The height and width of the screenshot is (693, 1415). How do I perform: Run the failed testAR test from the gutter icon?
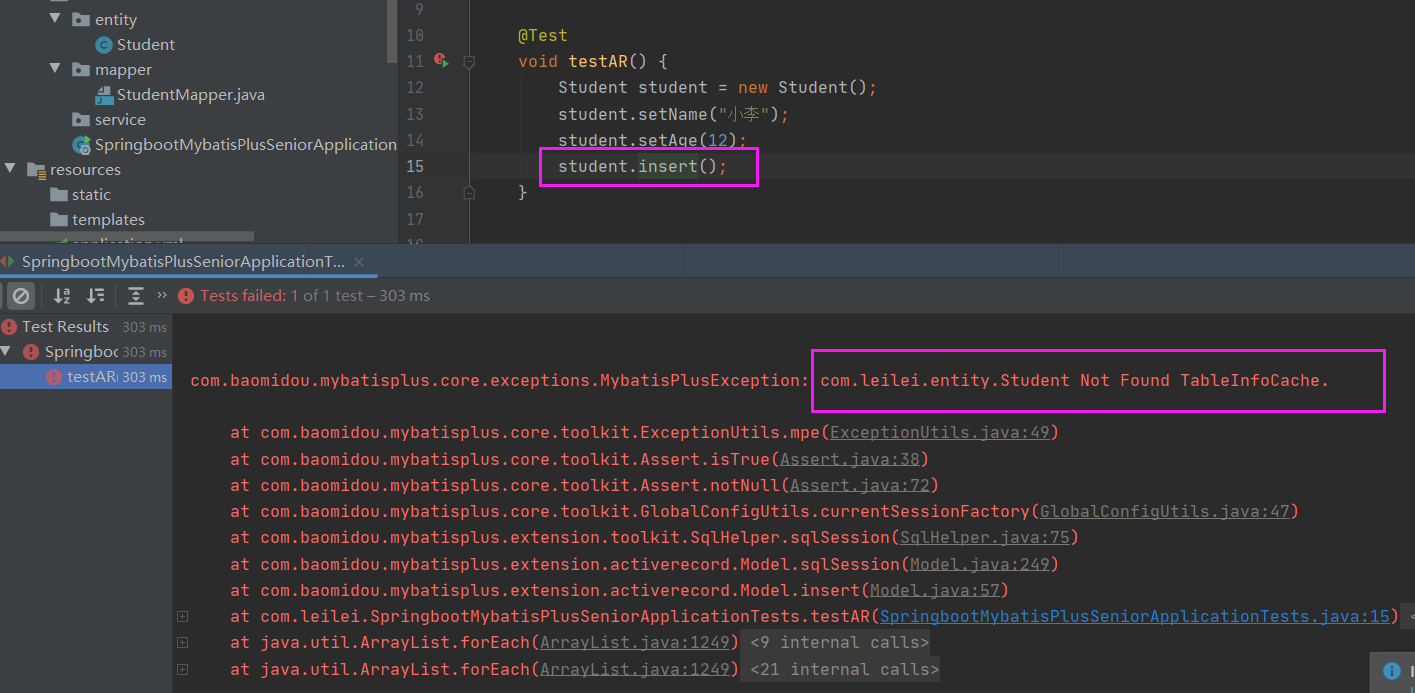441,60
